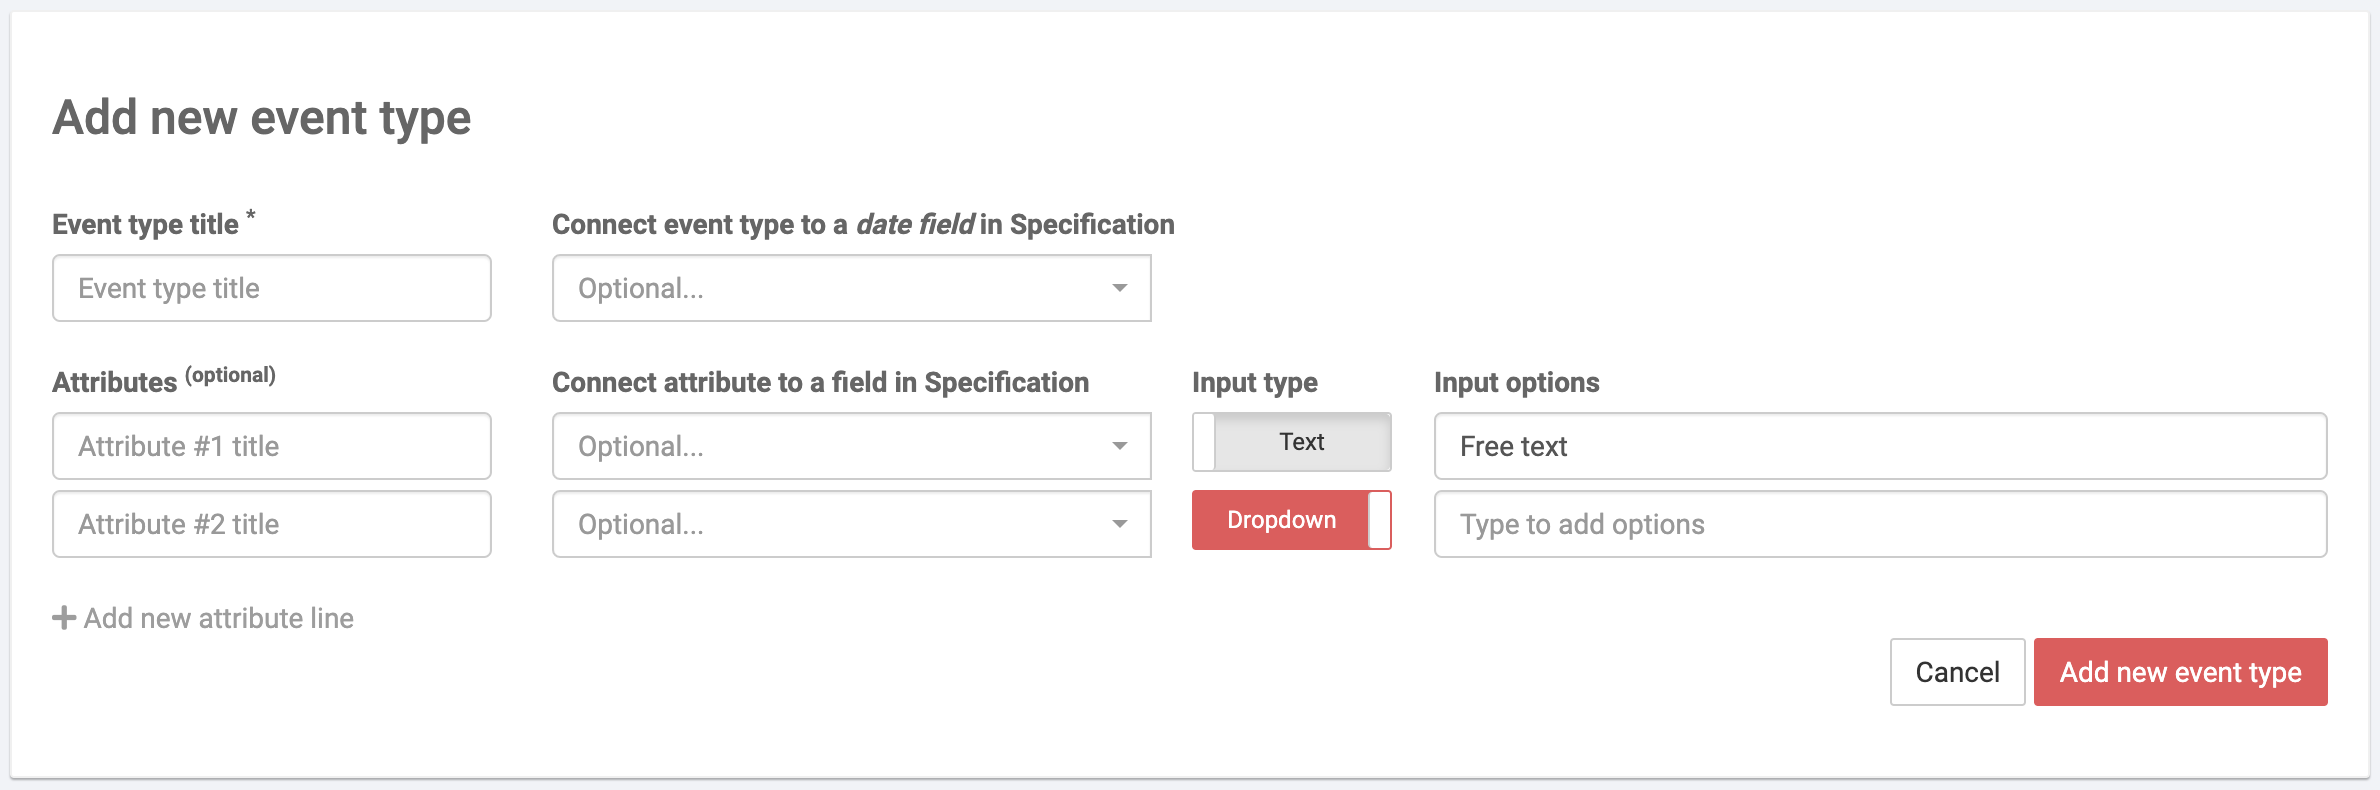Click the Type to add options field
Viewport: 2380px width, 790px height.
pos(1880,524)
